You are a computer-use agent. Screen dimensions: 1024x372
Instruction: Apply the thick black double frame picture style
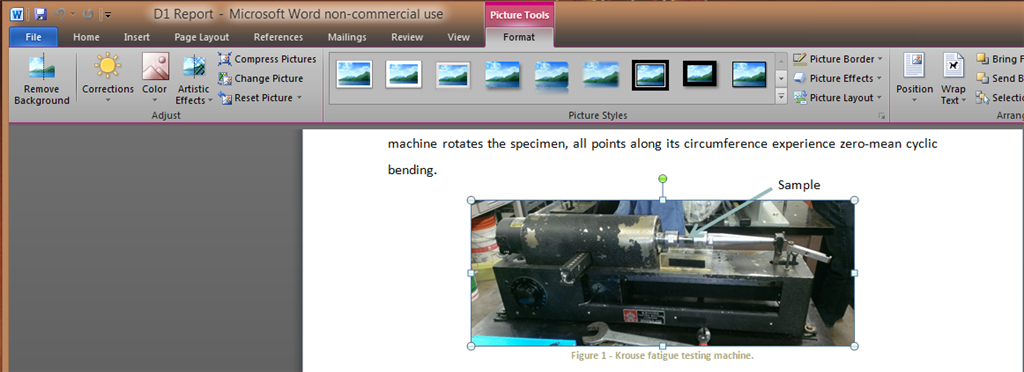(x=650, y=74)
